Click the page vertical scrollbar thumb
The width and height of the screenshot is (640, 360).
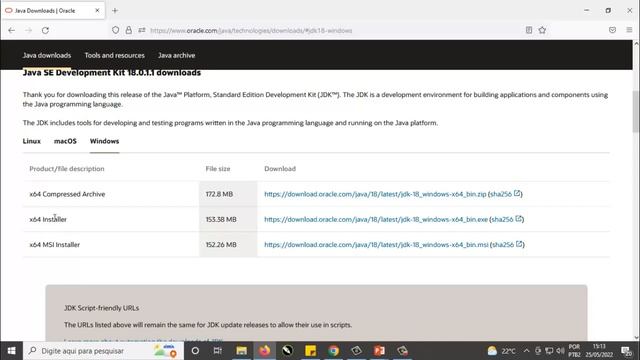tap(636, 111)
